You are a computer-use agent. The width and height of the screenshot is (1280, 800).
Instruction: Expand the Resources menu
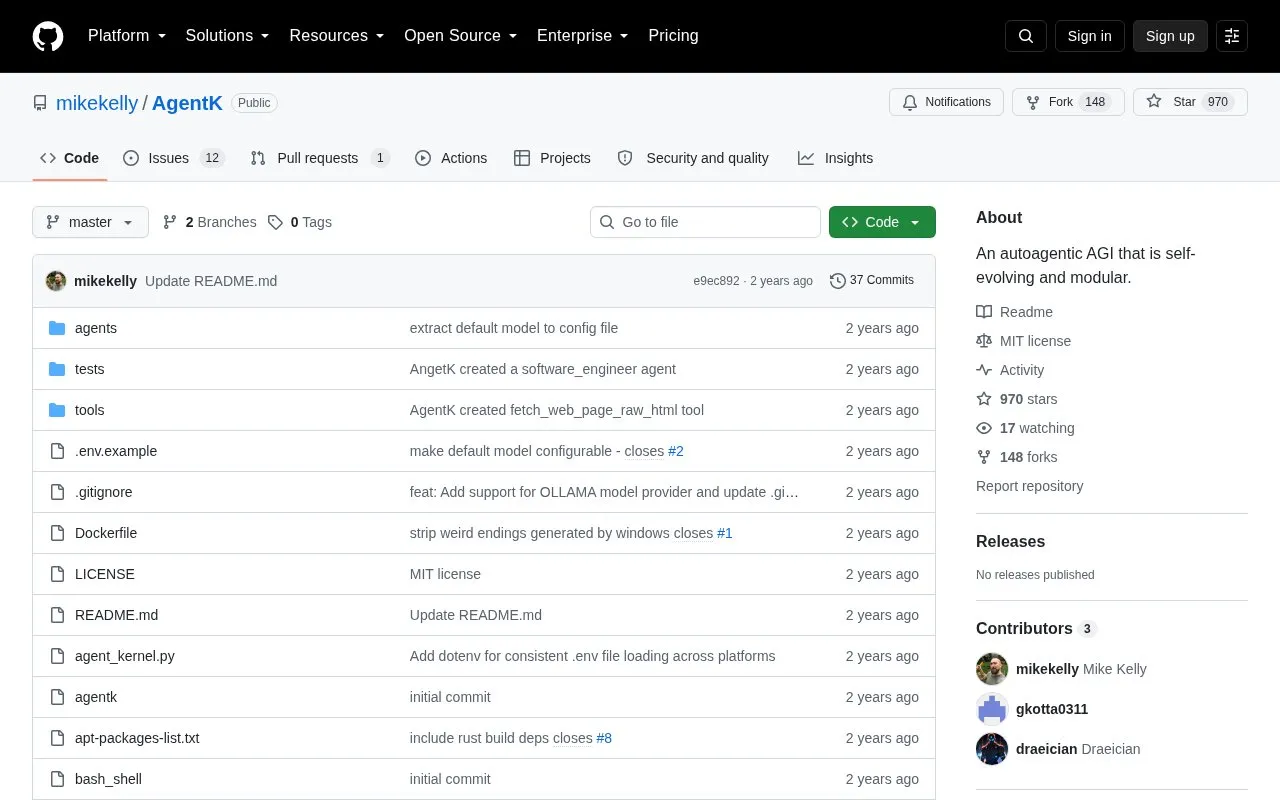337,36
